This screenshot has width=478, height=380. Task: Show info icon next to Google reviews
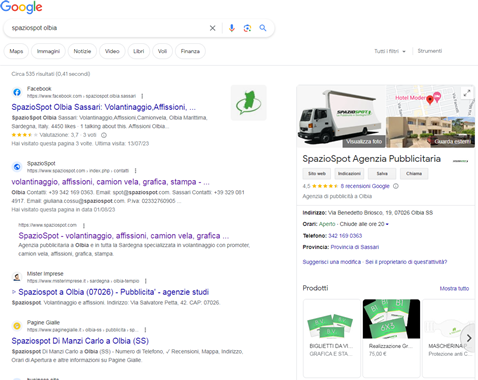(x=396, y=186)
